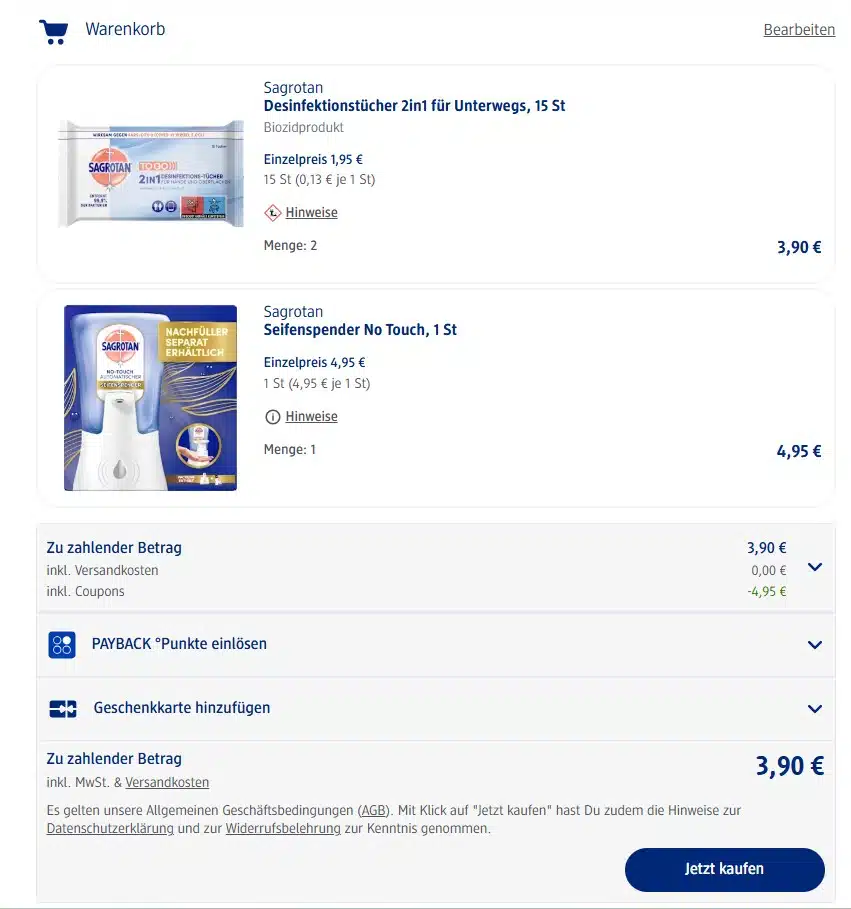Open the Versandkosten link under total amount

(167, 782)
